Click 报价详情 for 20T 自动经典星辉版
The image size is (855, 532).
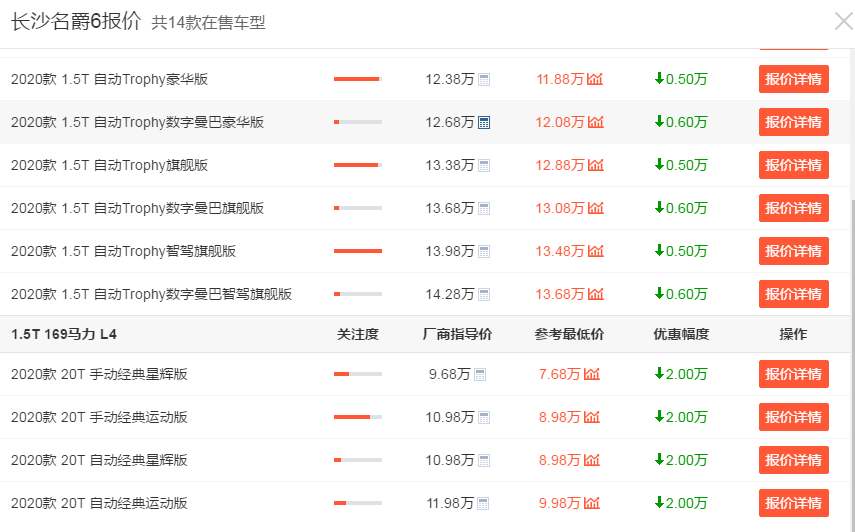[x=793, y=461]
